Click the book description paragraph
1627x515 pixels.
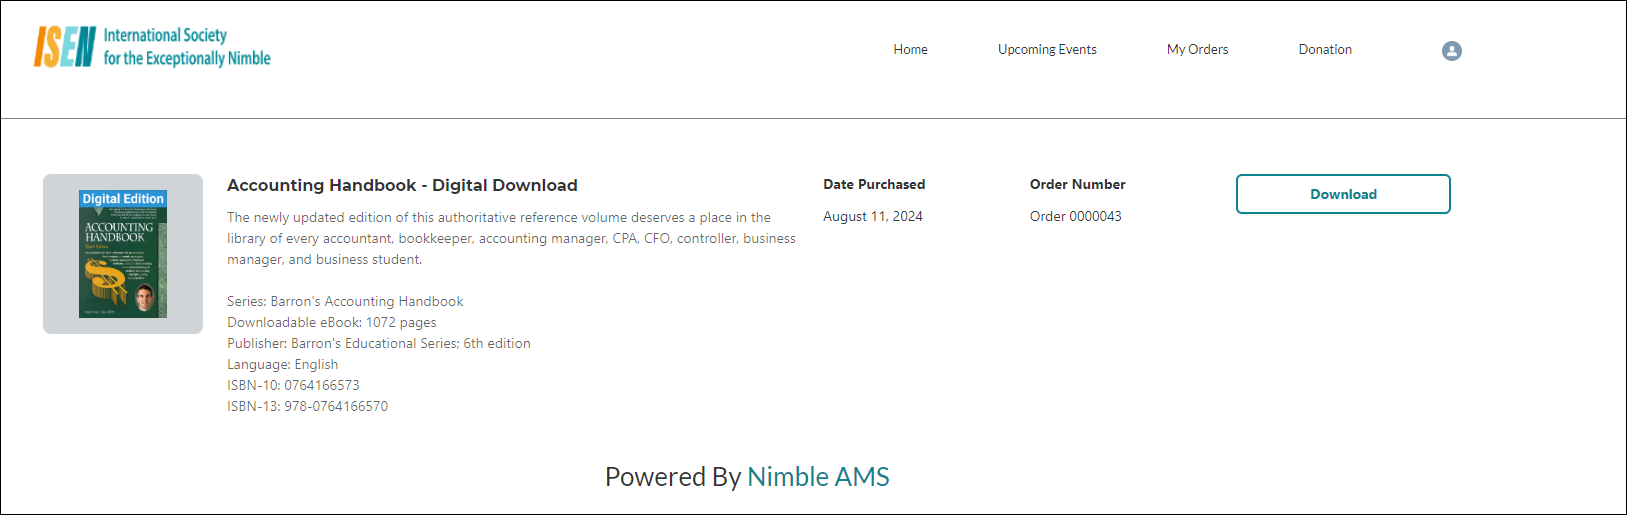tap(510, 238)
